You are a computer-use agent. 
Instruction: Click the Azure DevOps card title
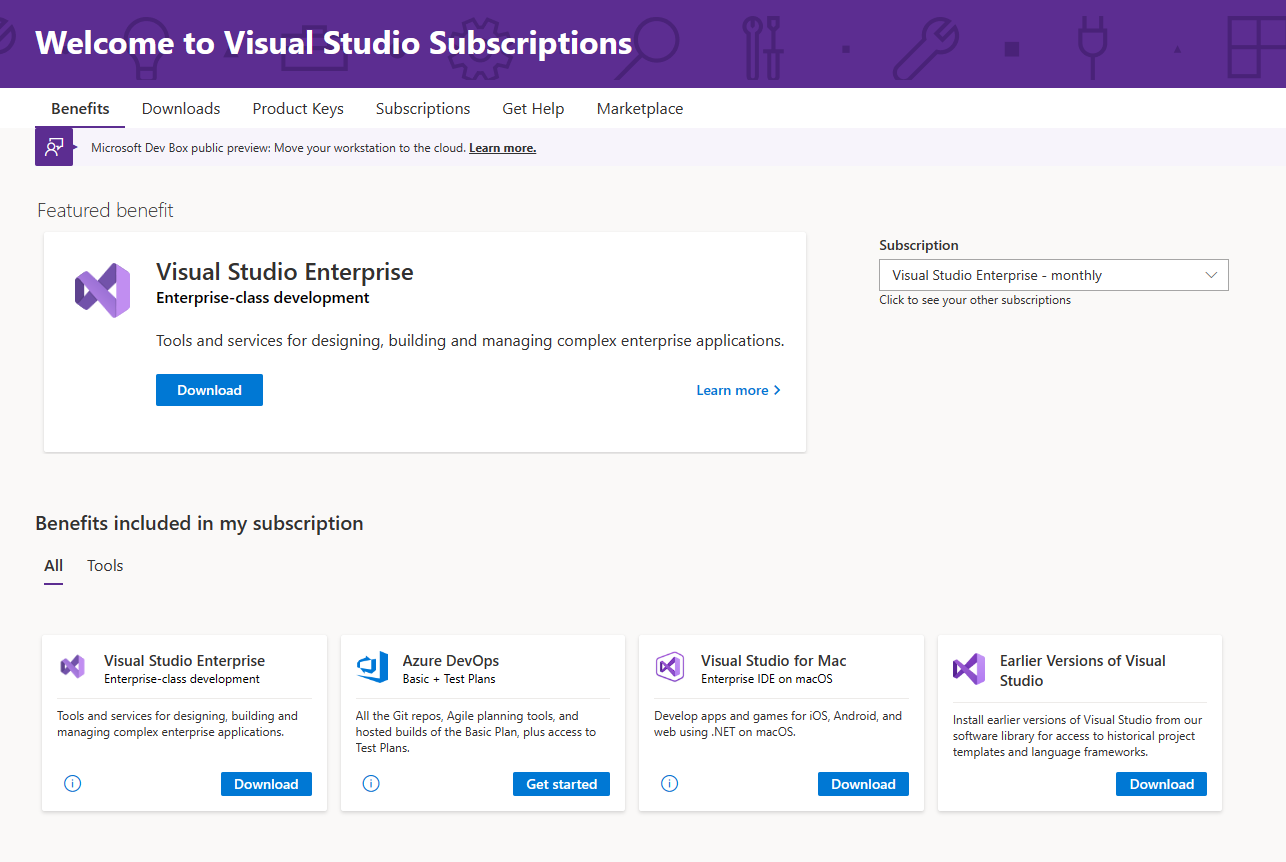point(451,661)
